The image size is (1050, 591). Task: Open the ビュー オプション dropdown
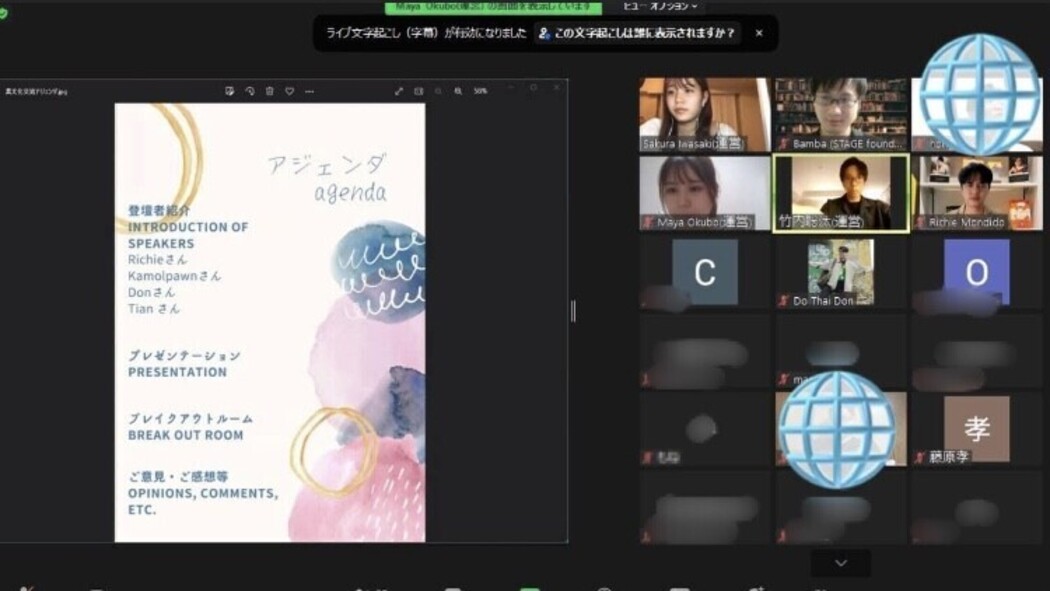pos(661,6)
